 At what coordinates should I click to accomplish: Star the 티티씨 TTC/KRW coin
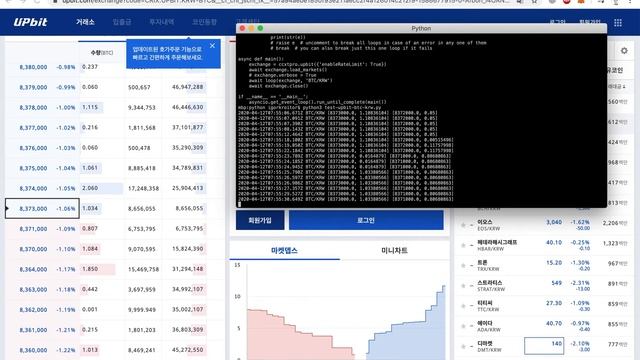463,306
